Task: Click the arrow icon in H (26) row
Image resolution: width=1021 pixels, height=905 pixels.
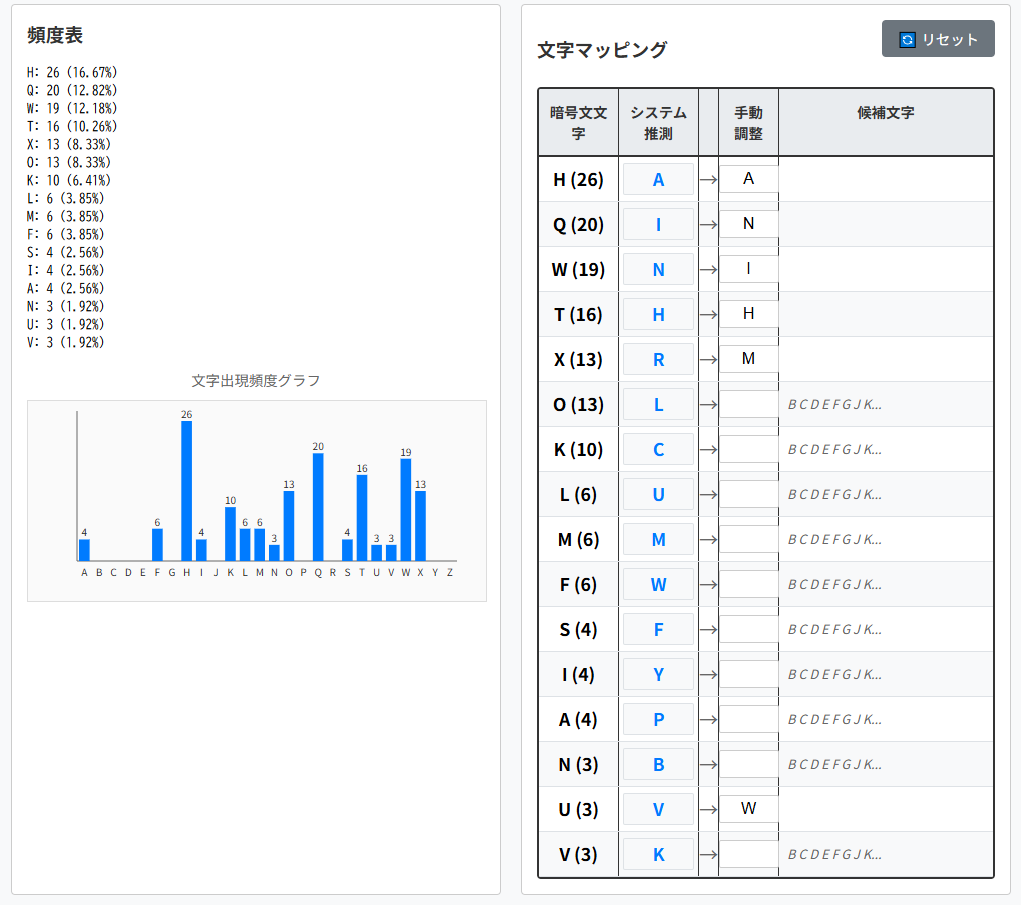Action: pos(708,180)
